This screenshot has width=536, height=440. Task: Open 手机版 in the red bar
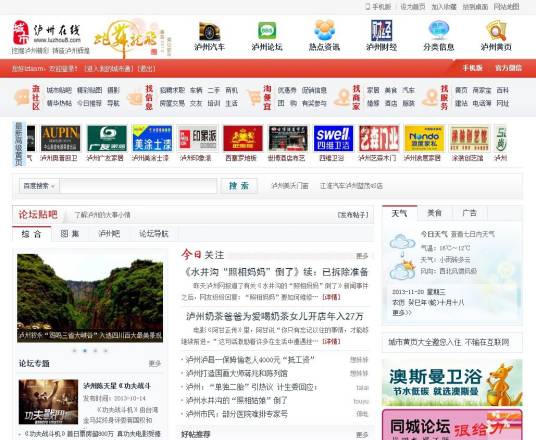pyautogui.click(x=472, y=68)
